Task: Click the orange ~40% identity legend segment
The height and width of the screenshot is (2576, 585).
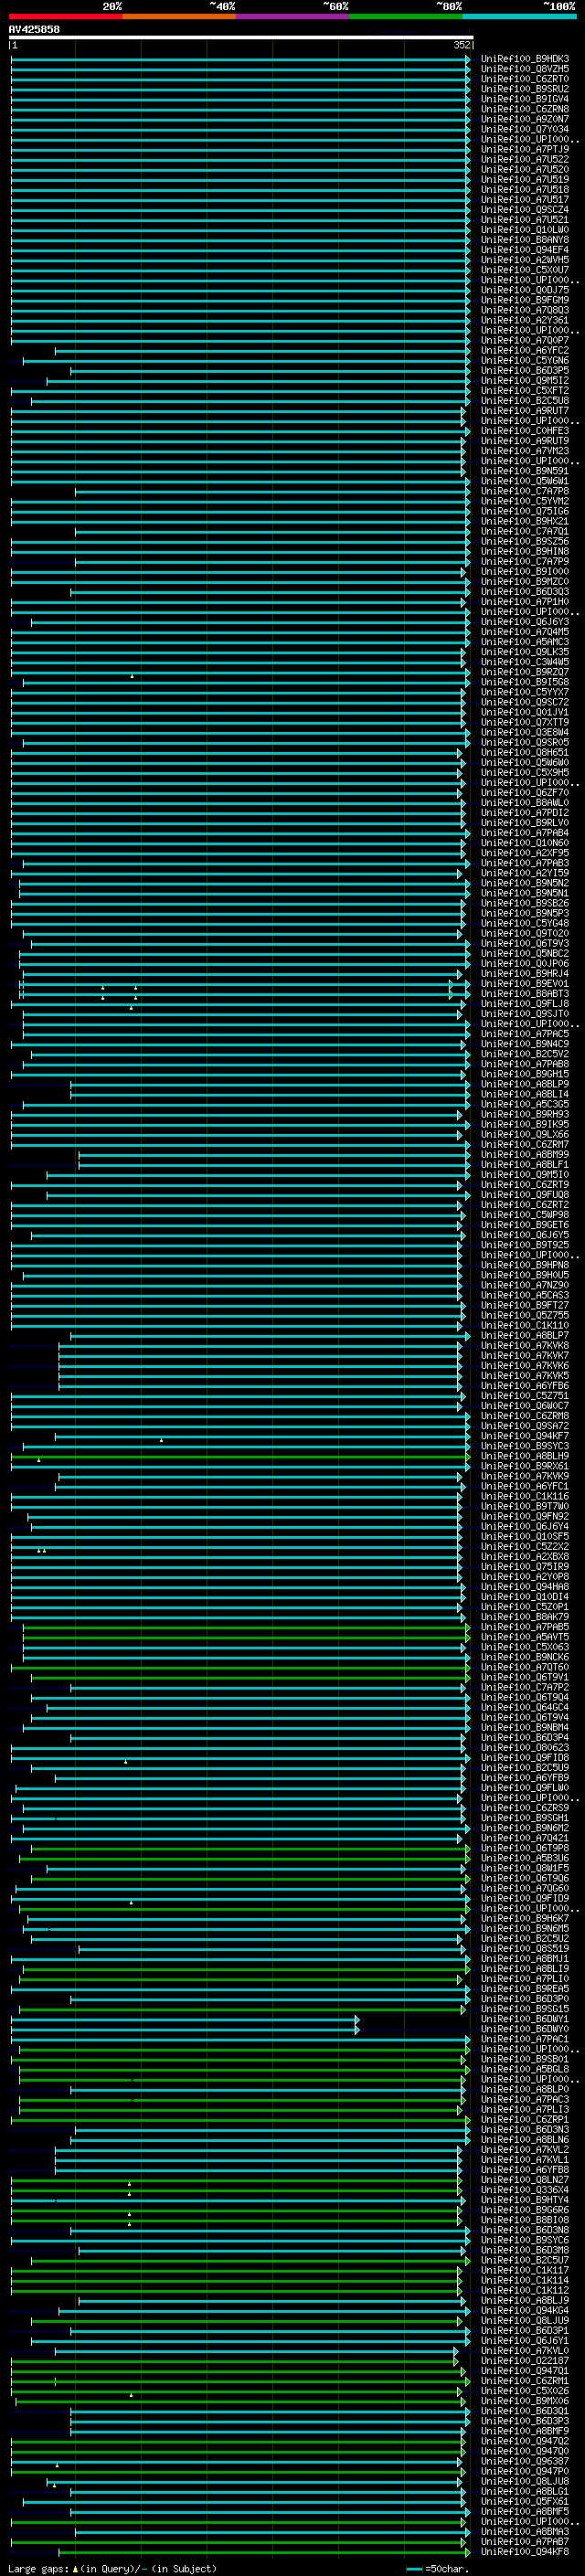Action: tap(179, 16)
